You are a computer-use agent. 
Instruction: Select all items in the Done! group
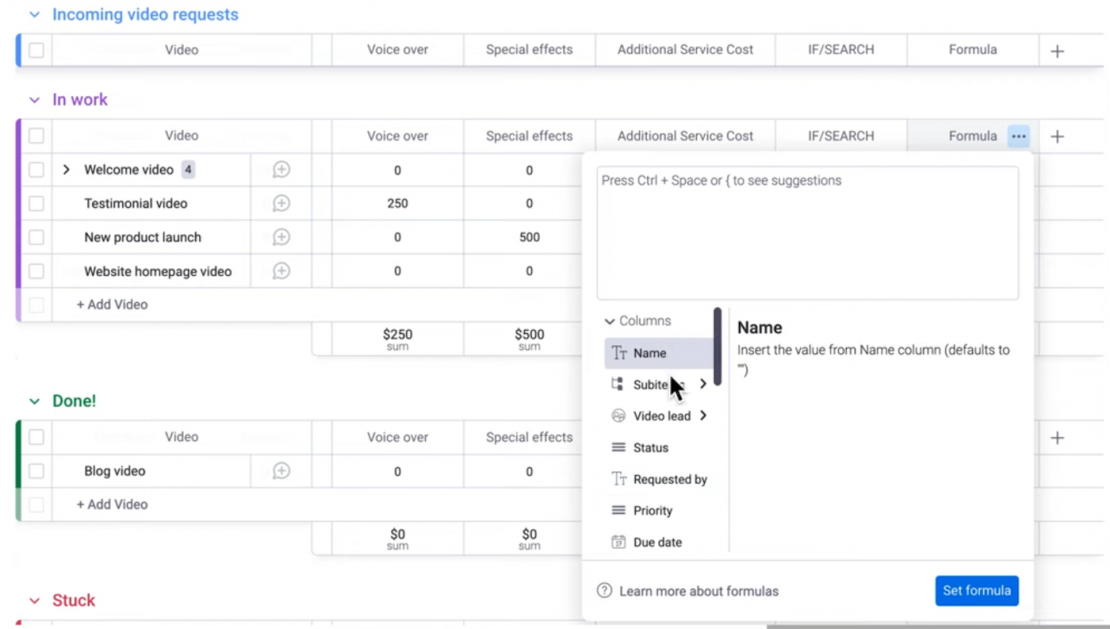(x=34, y=437)
